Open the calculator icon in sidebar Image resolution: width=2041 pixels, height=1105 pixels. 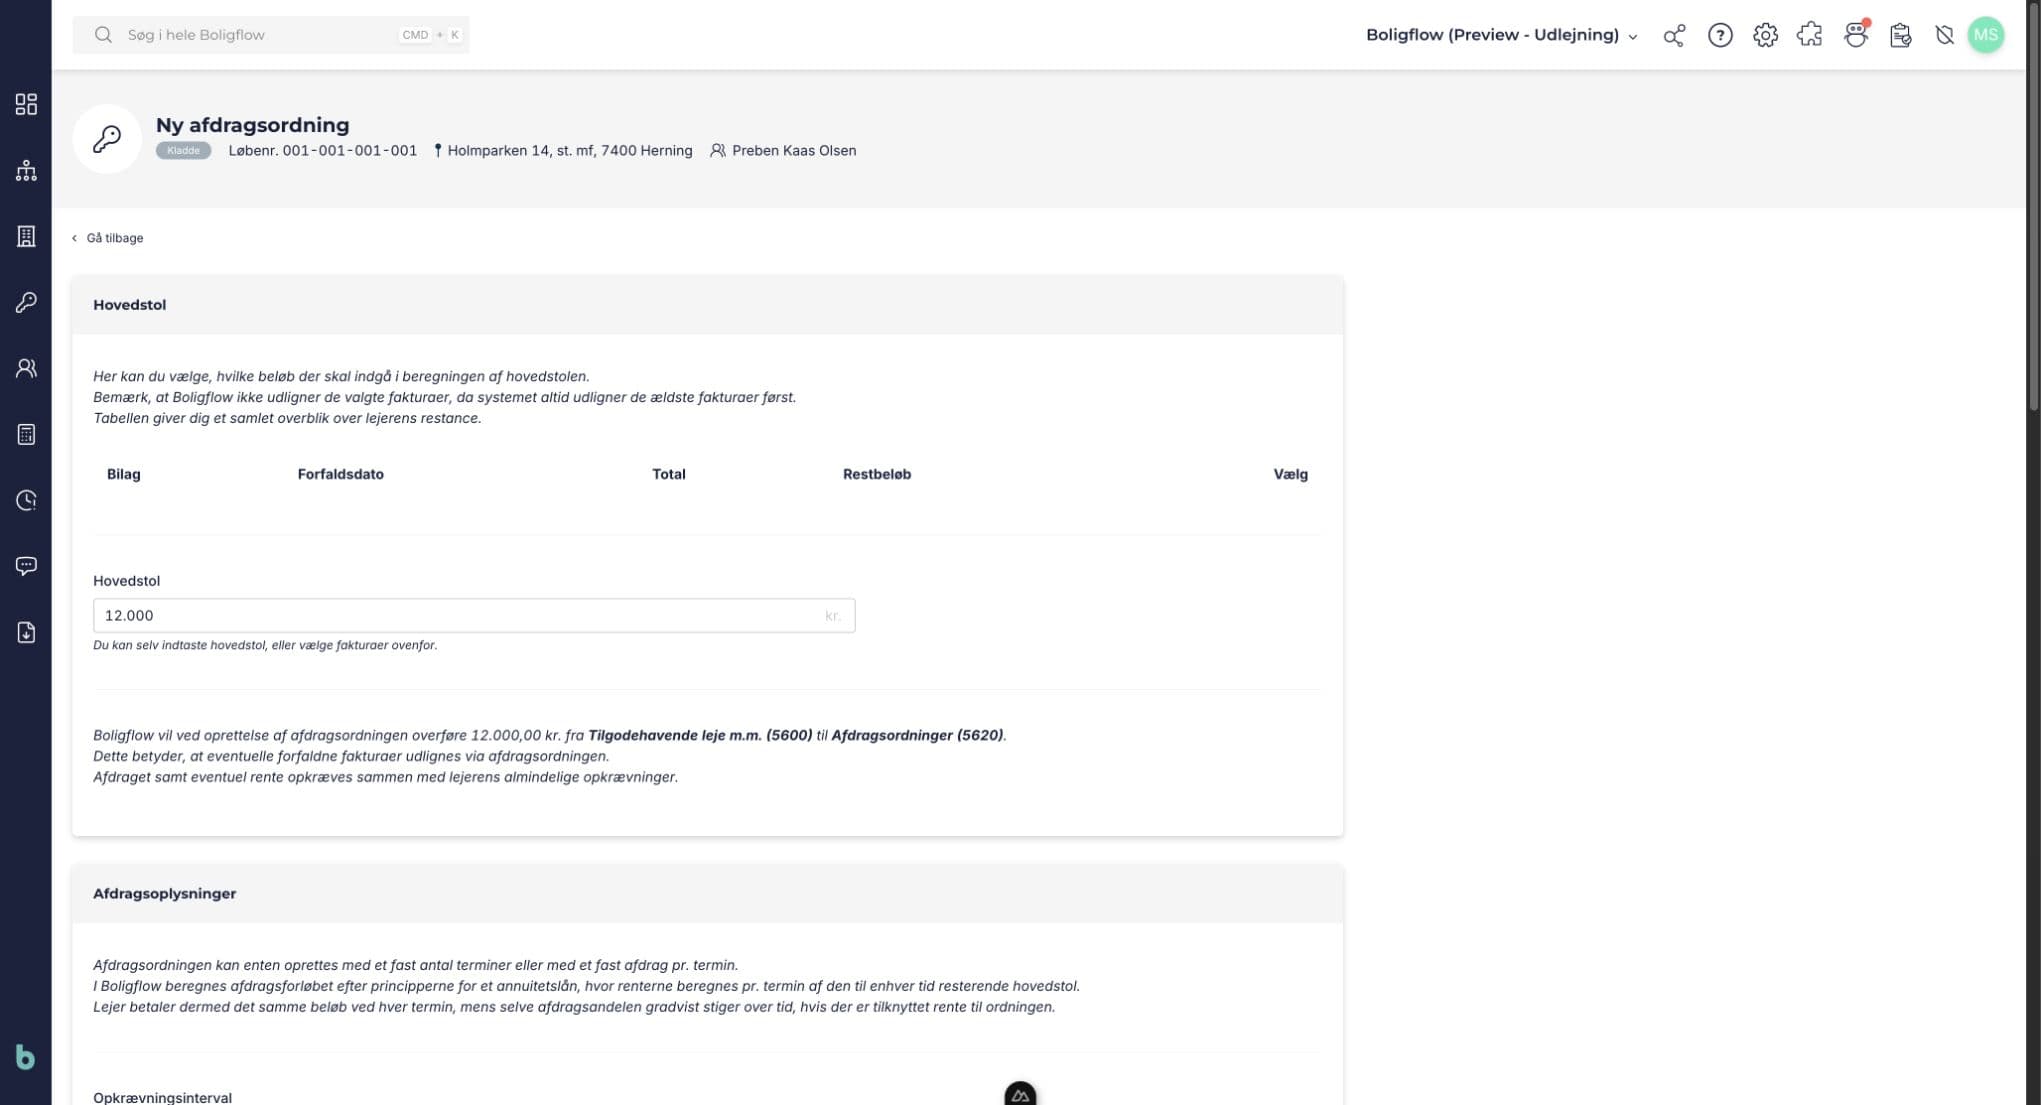(26, 434)
